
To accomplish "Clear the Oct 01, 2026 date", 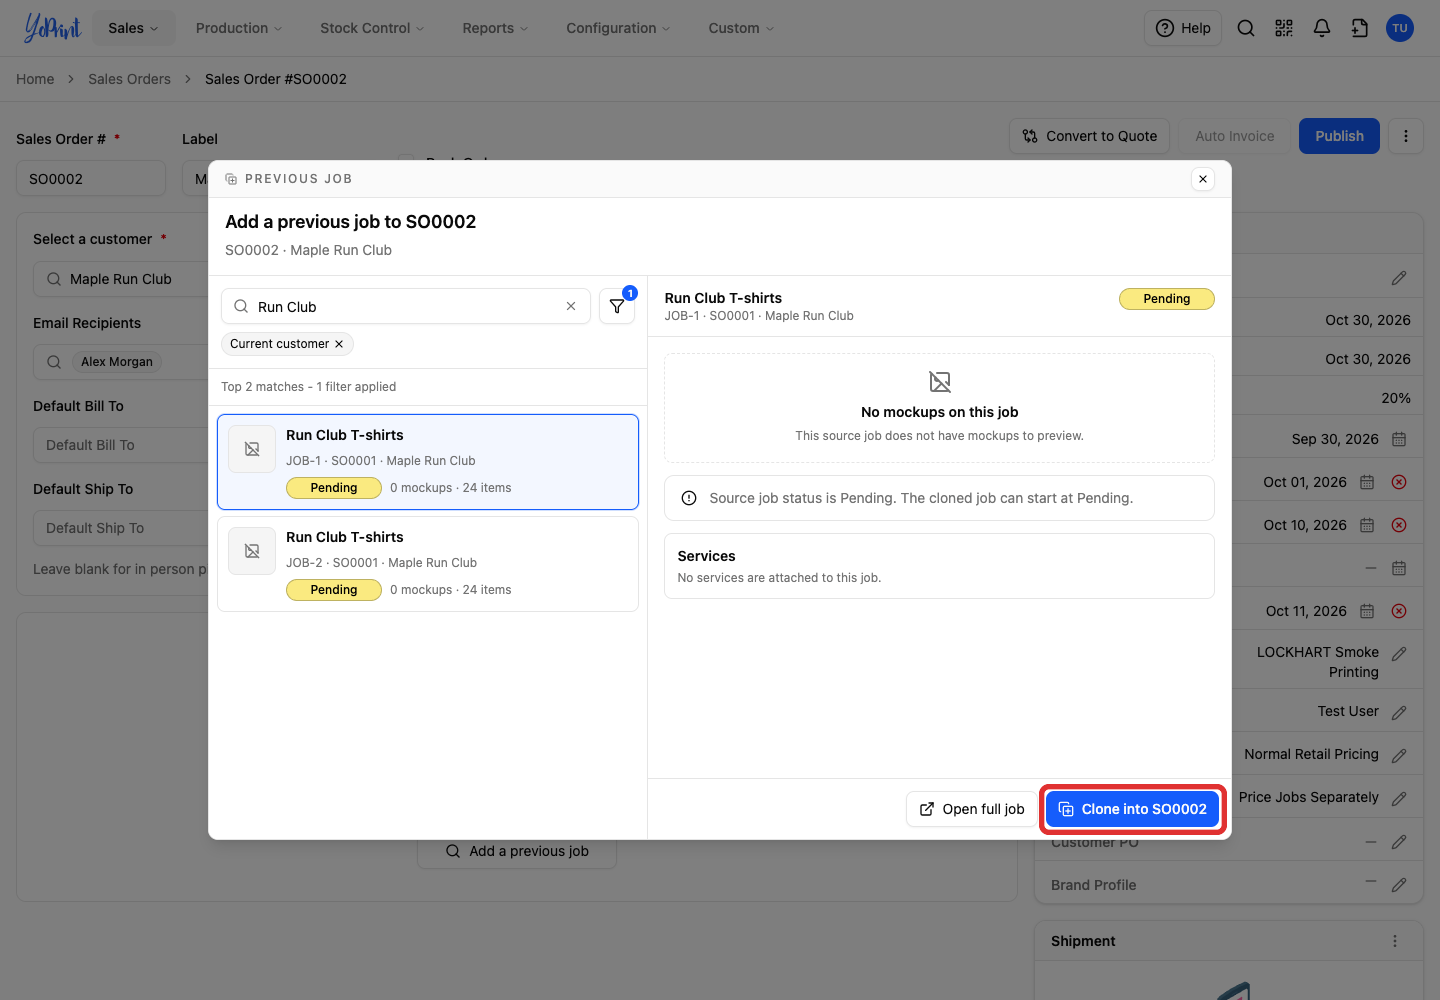I will (x=1399, y=482).
